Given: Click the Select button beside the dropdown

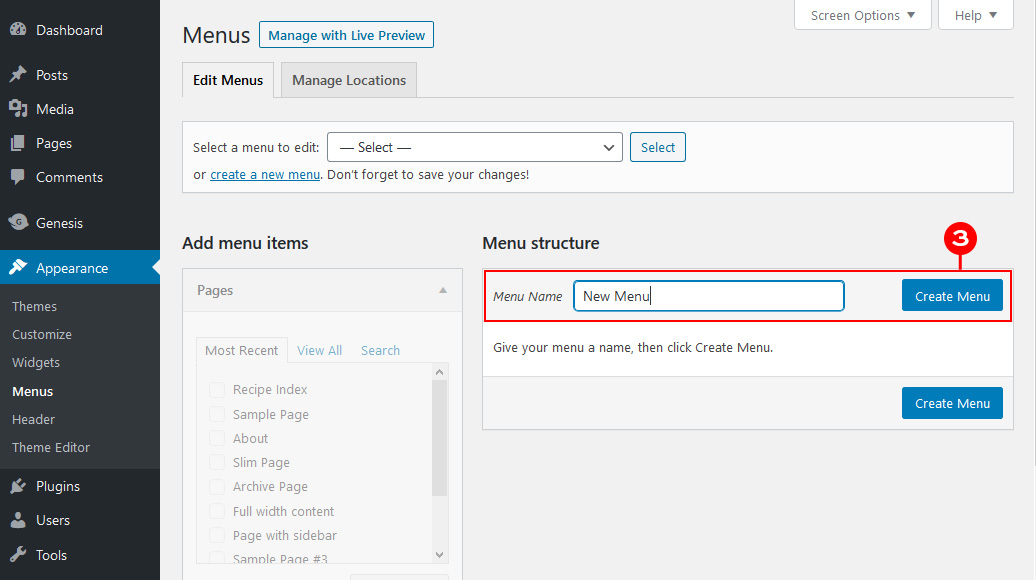Looking at the screenshot, I should pyautogui.click(x=657, y=147).
